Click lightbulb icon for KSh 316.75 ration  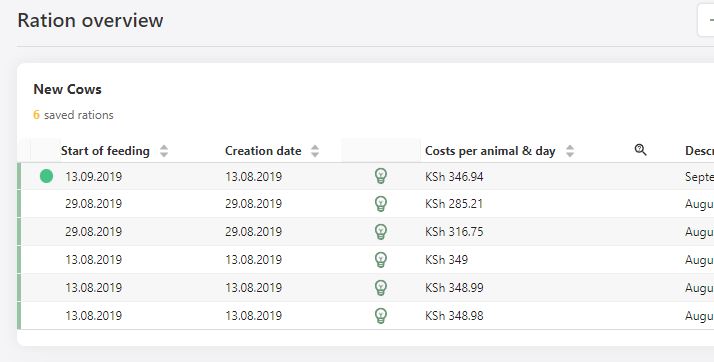tap(381, 231)
